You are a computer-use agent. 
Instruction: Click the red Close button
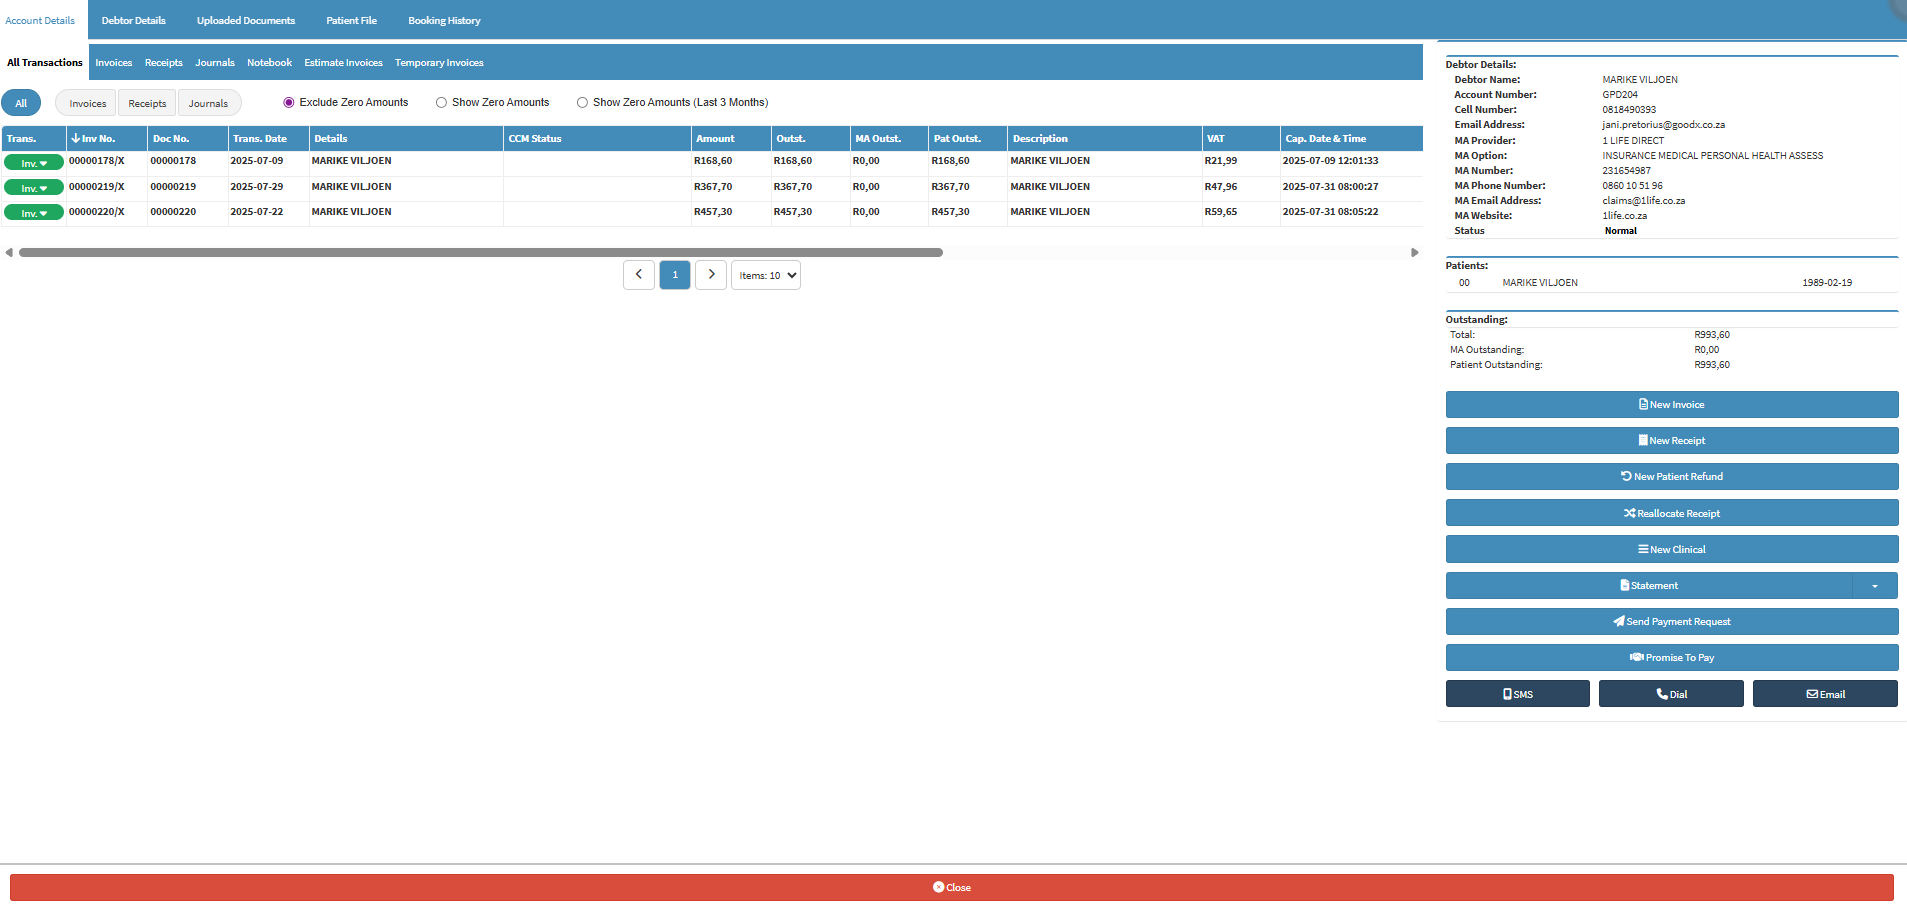point(951,888)
